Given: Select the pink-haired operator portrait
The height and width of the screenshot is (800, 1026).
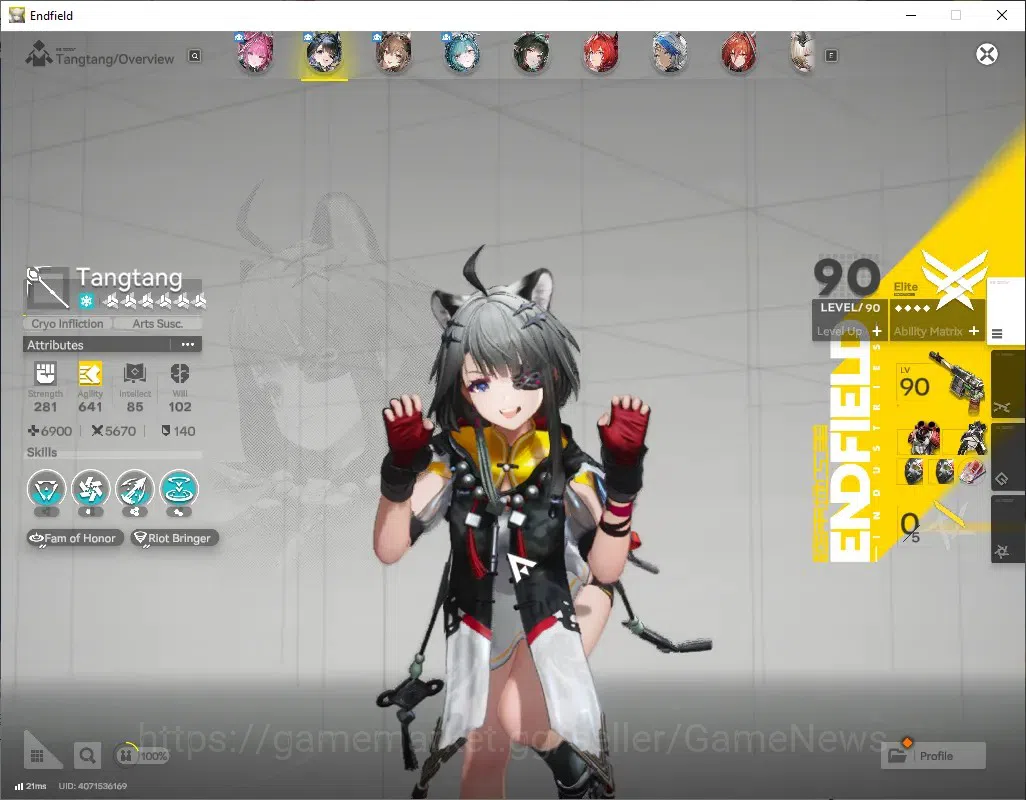Looking at the screenshot, I should point(255,52).
